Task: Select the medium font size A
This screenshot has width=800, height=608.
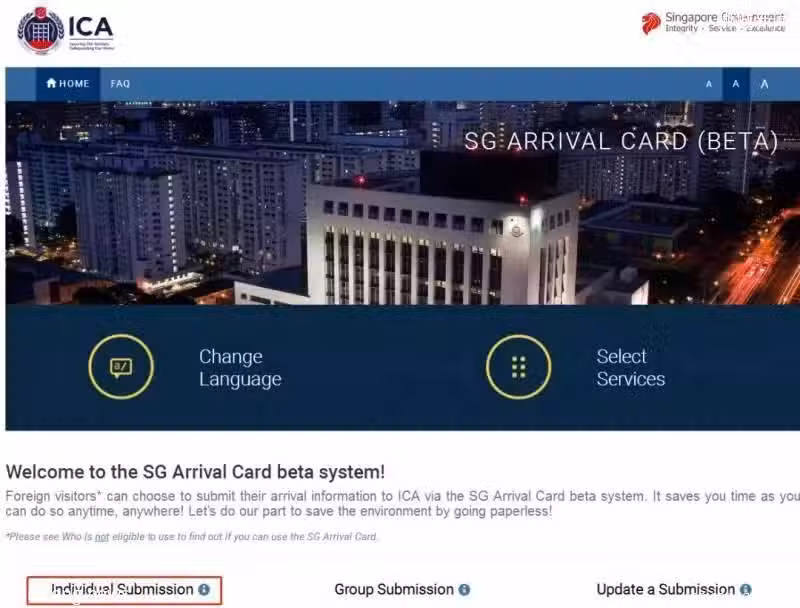Action: click(x=736, y=84)
